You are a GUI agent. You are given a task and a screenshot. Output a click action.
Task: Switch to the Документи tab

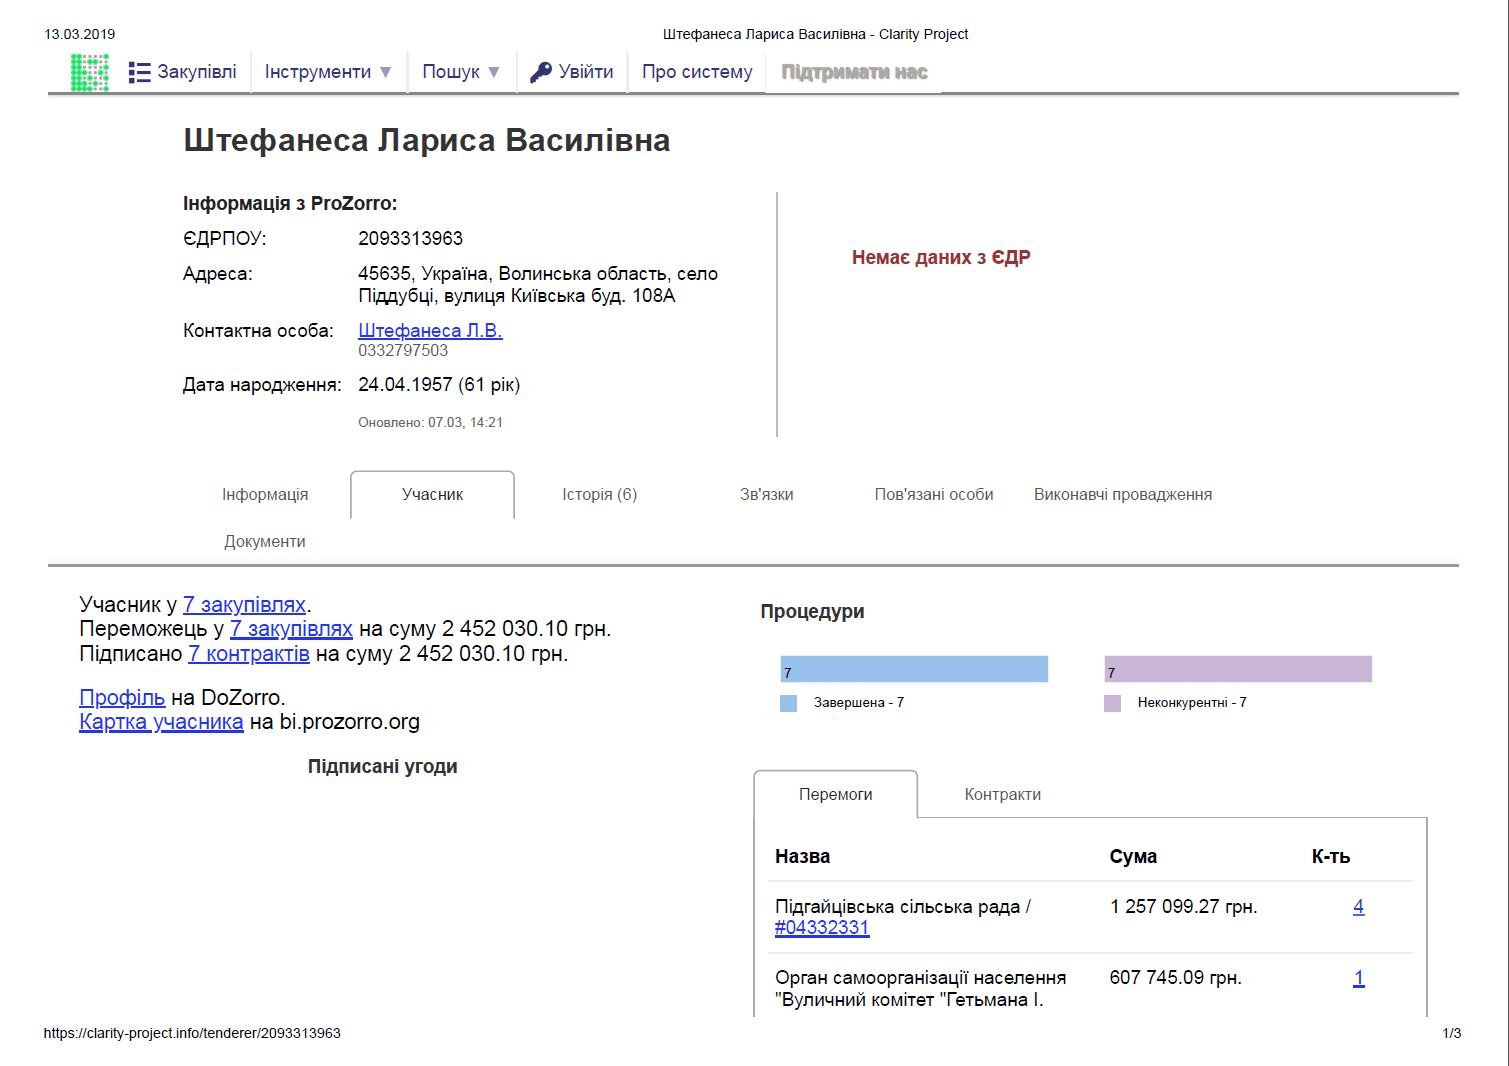point(265,541)
